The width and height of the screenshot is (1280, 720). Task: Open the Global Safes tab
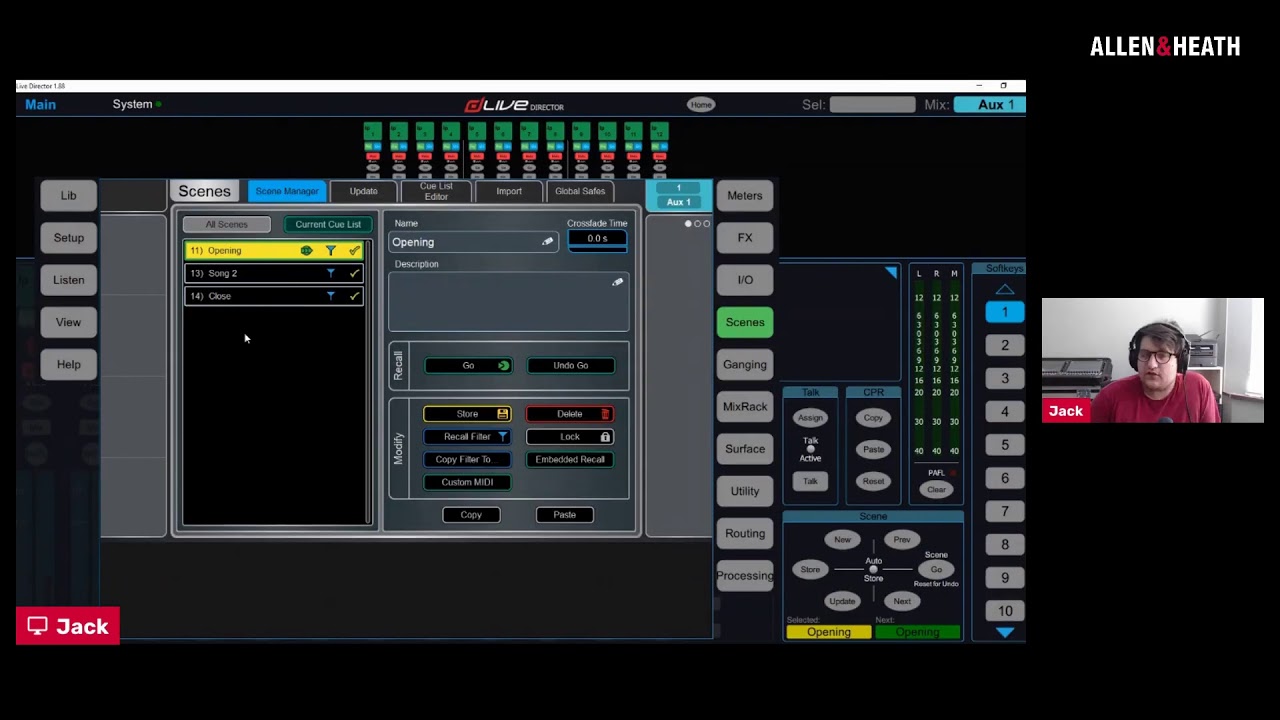click(580, 191)
